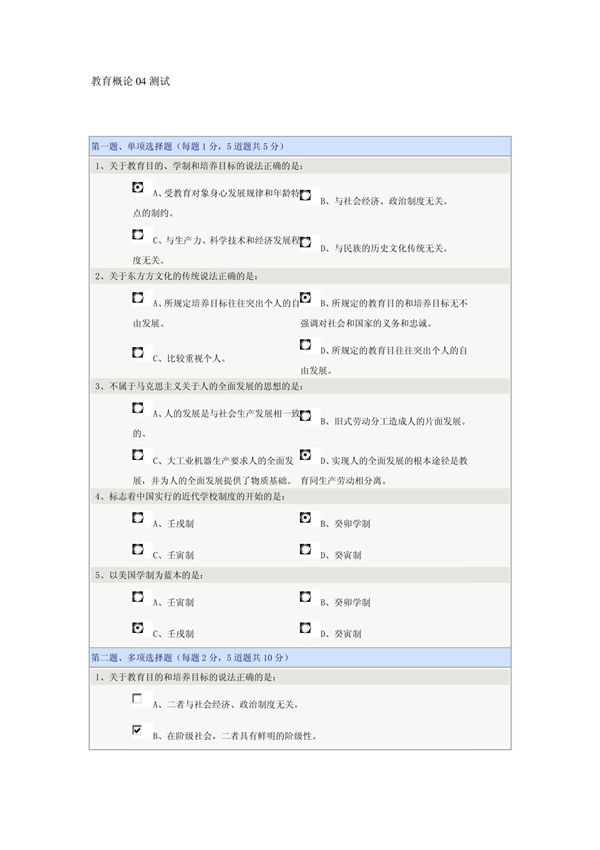Click the 第二题多项选择题 section header

click(x=300, y=659)
